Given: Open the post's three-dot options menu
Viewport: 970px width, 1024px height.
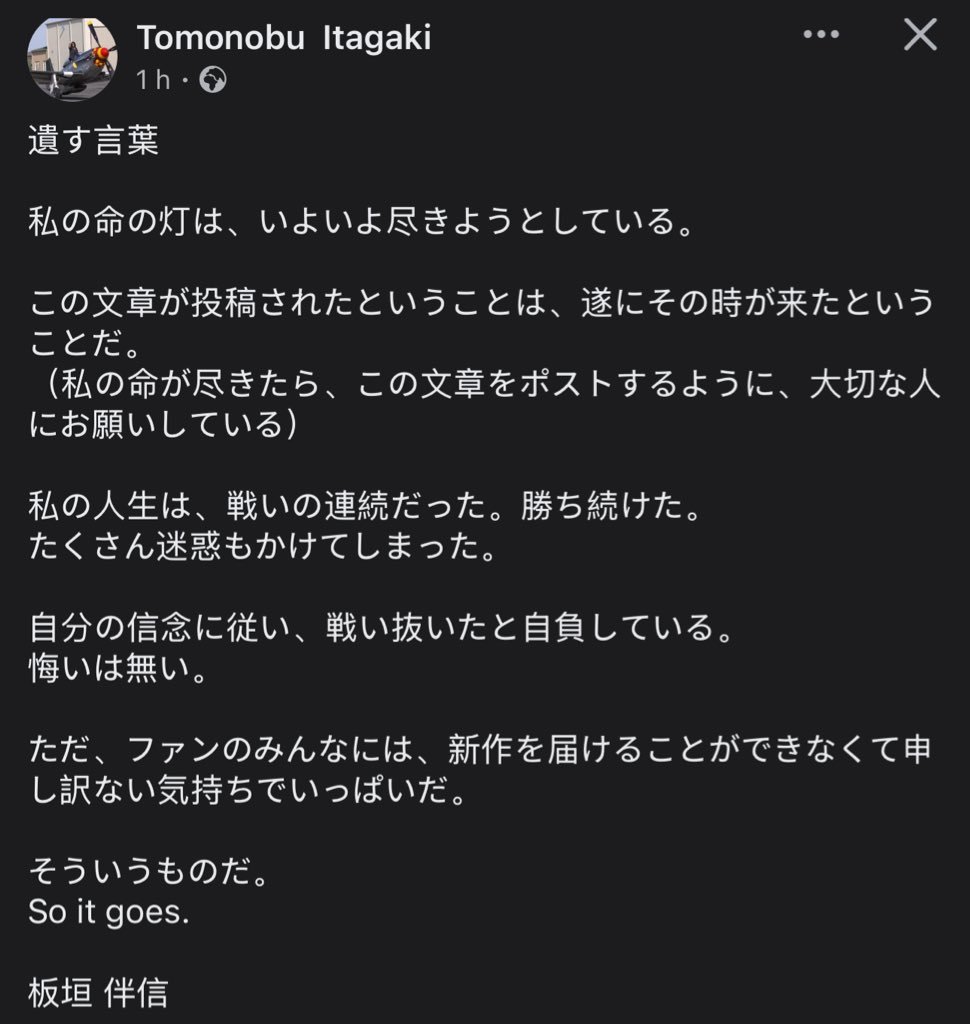Looking at the screenshot, I should (821, 35).
